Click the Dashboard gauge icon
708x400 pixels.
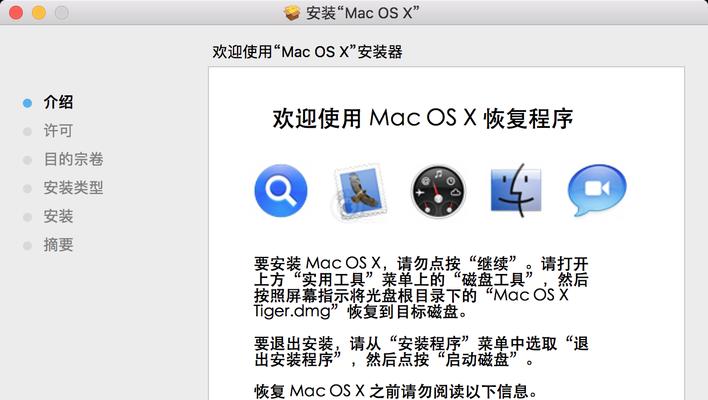point(438,191)
